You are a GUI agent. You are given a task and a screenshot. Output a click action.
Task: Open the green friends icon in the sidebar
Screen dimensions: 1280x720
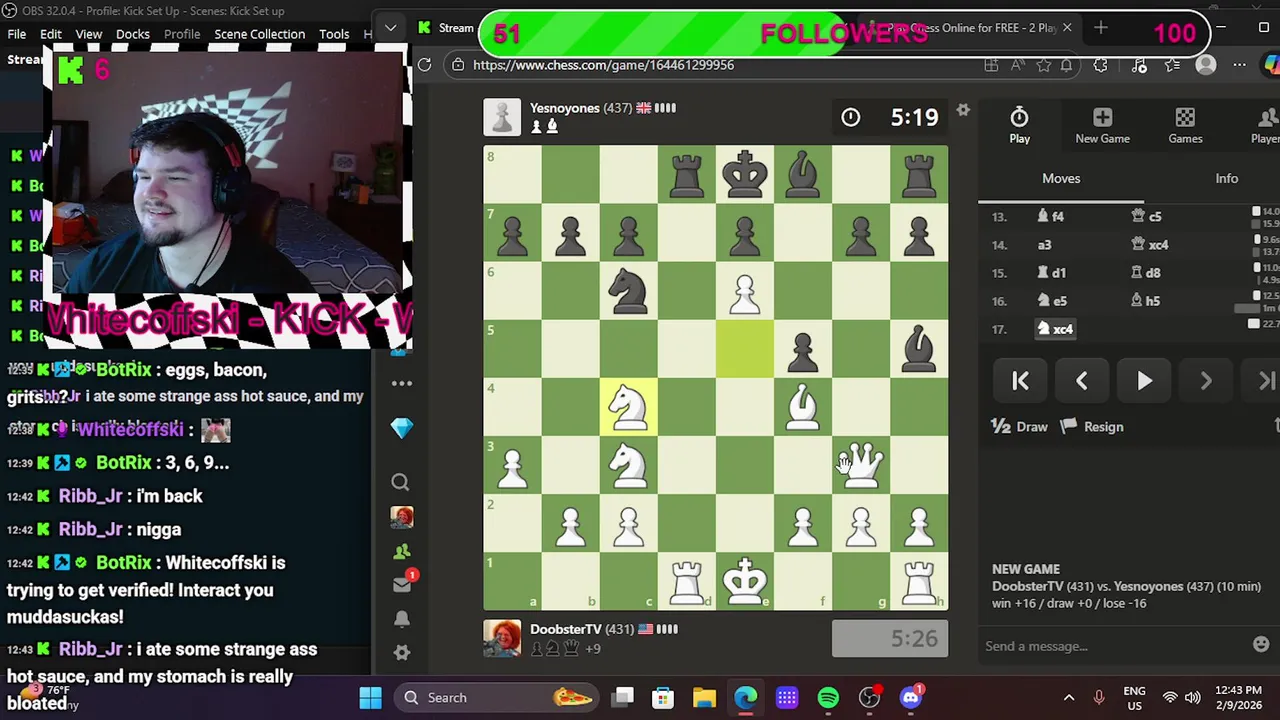tap(401, 551)
